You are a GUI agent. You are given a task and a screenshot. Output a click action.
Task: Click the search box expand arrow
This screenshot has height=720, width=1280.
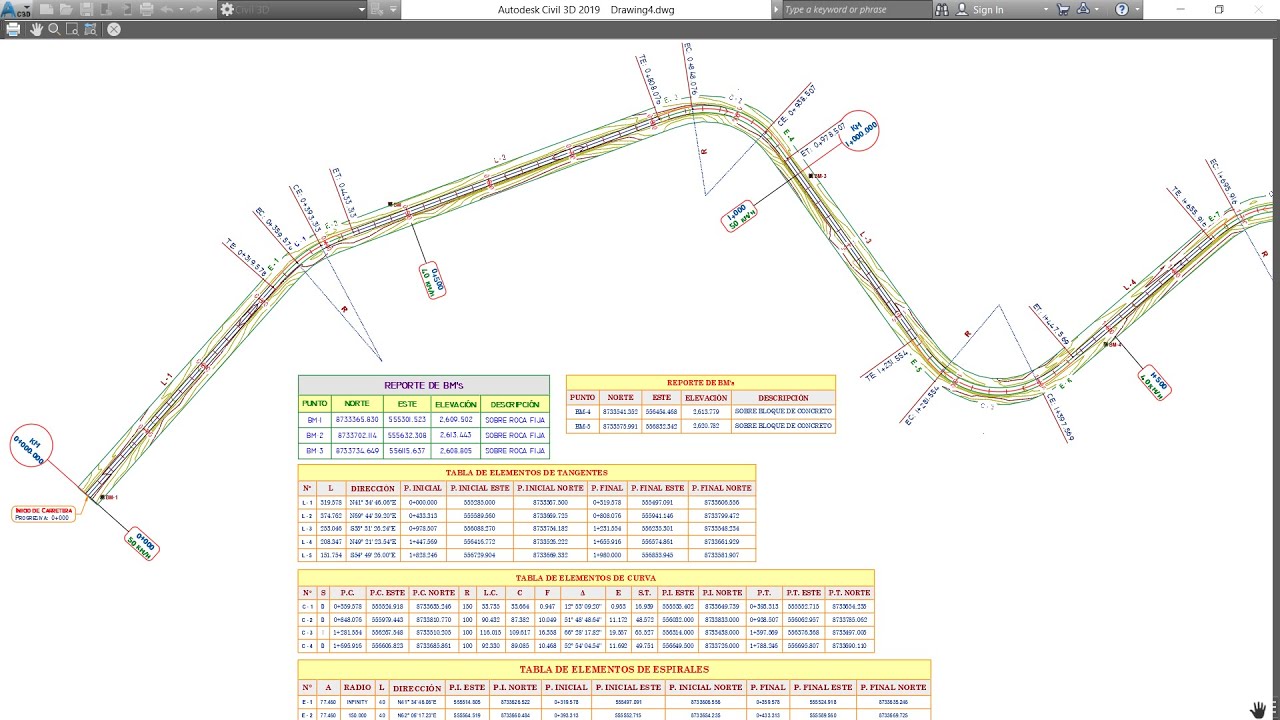click(776, 9)
